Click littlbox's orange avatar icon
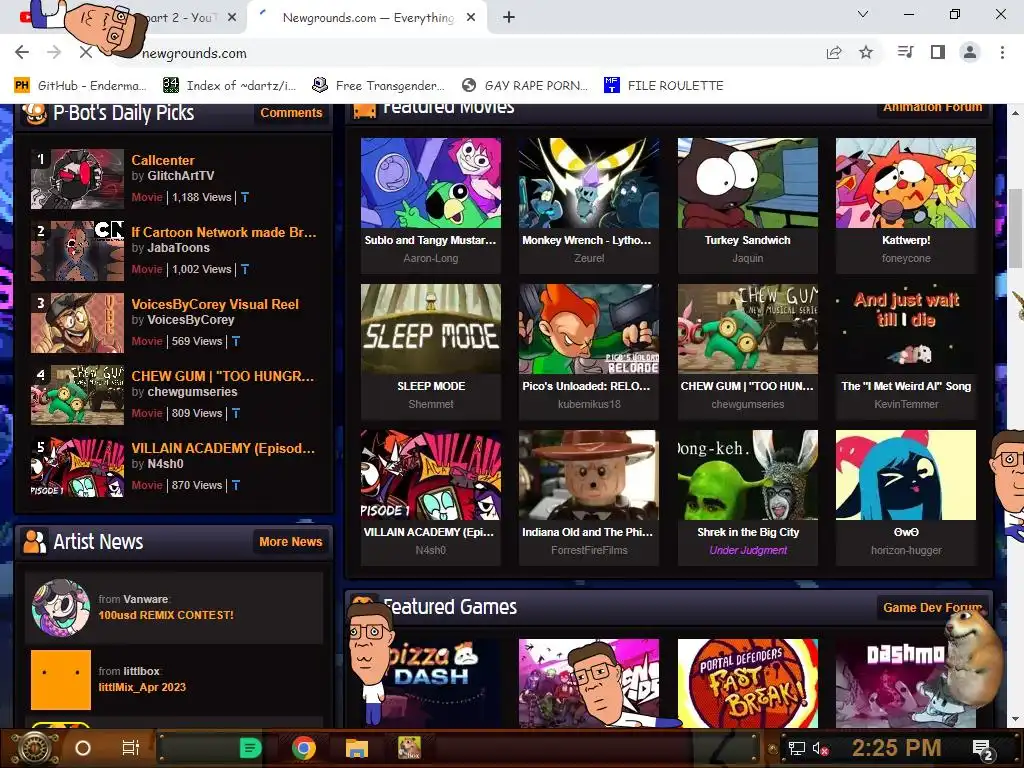Screen dimensions: 1024x768 point(61,680)
